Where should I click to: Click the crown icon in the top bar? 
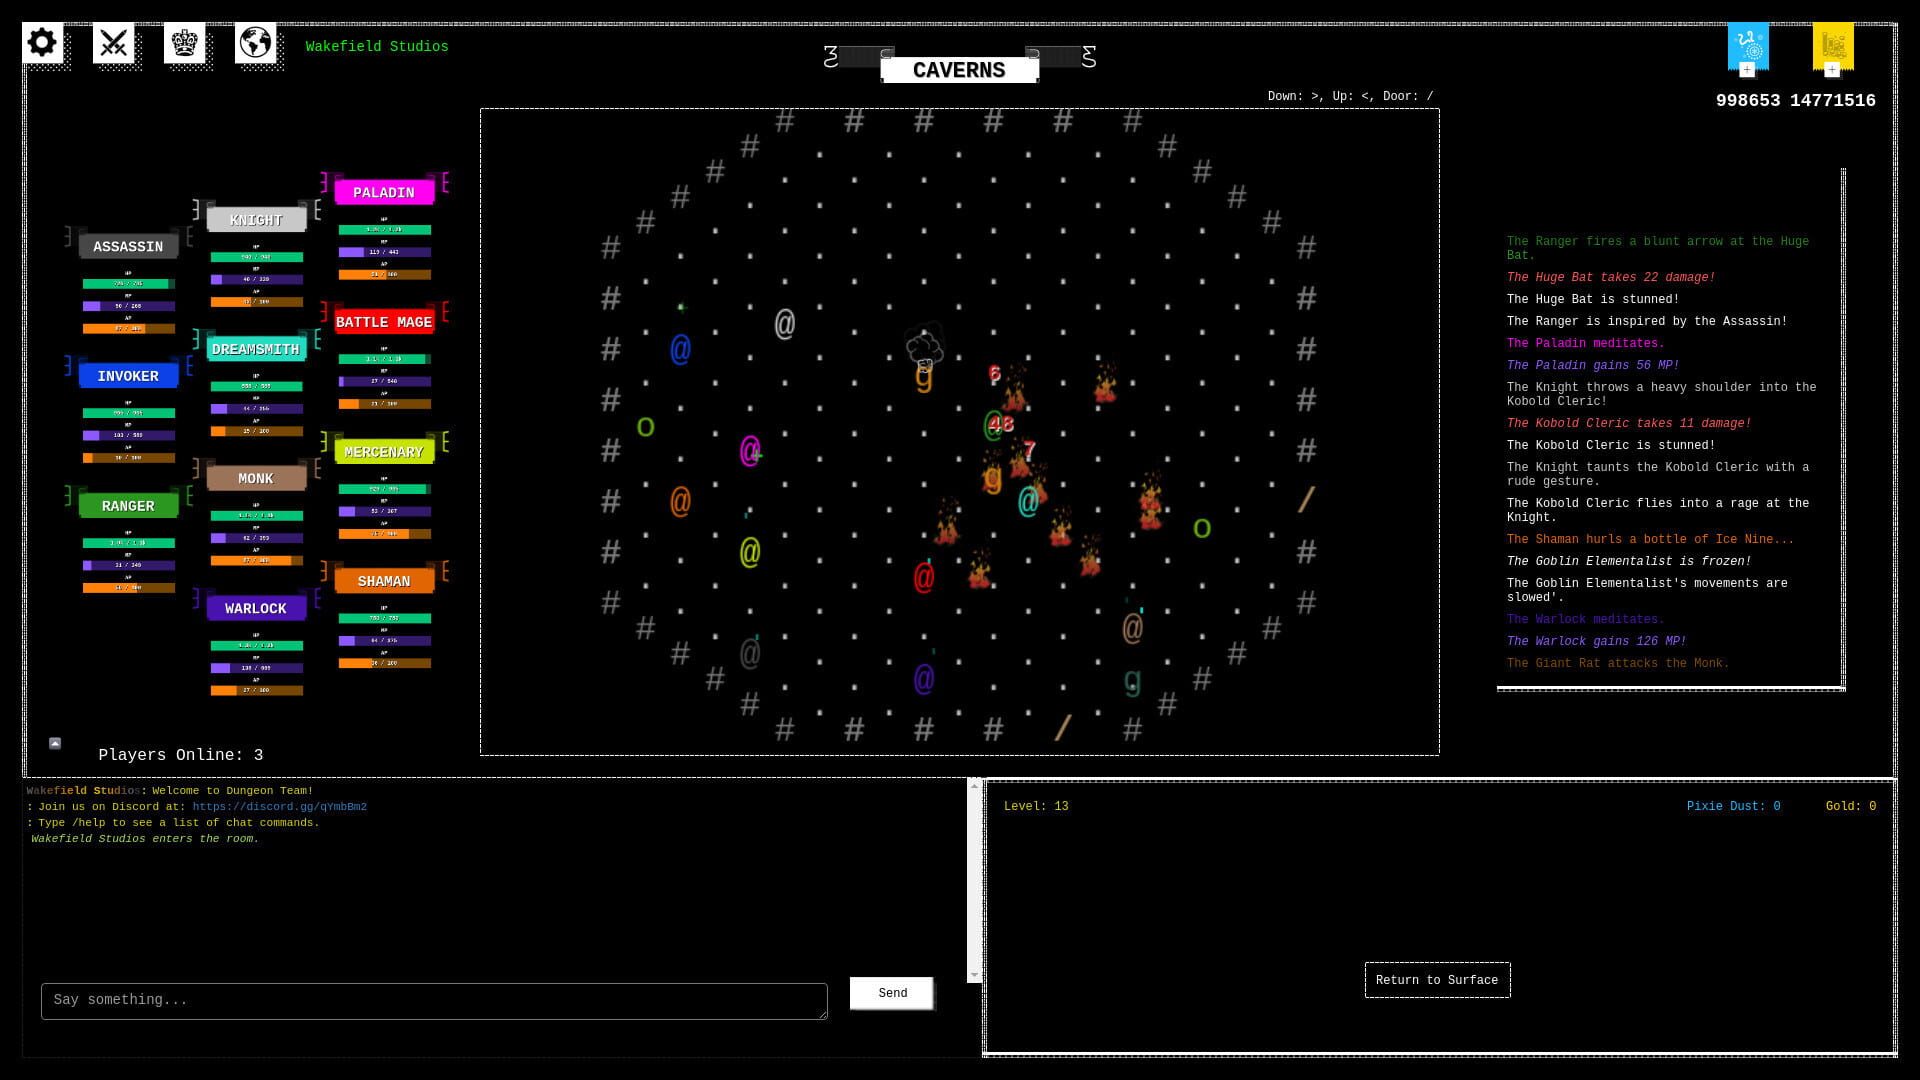[185, 43]
